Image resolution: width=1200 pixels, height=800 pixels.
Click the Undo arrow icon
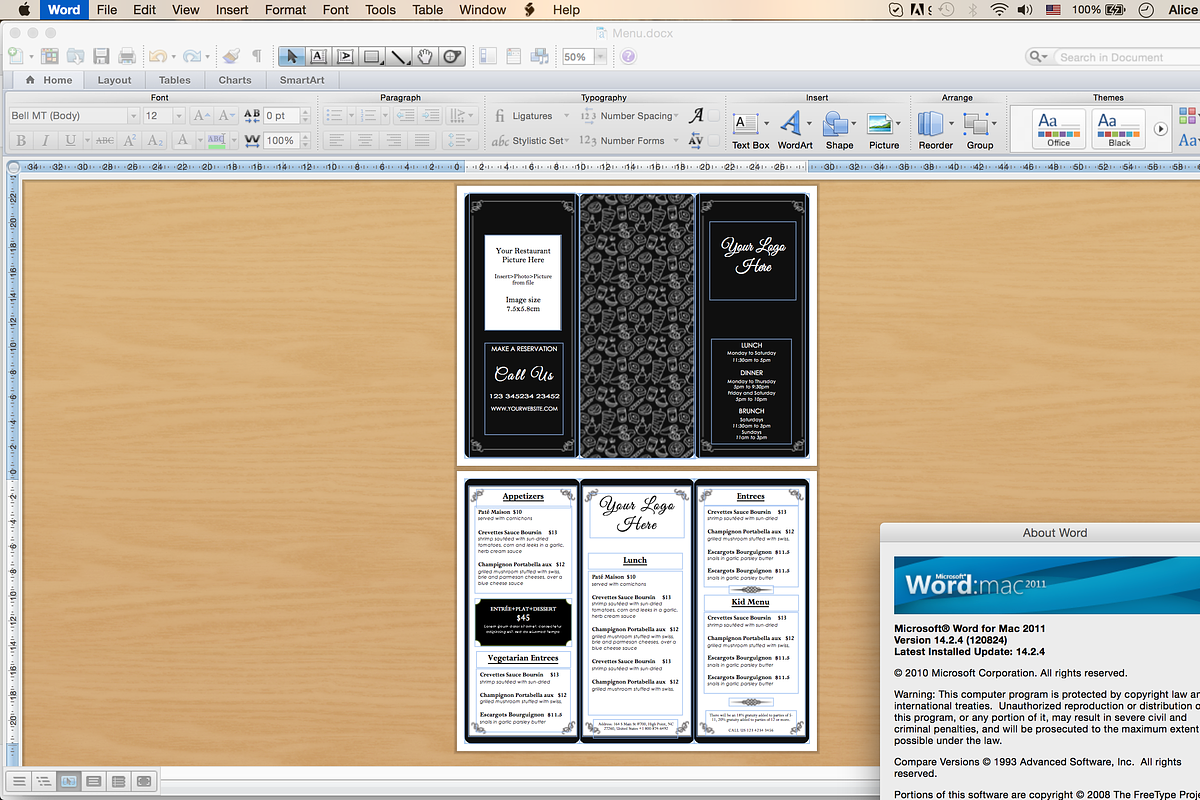tap(157, 57)
